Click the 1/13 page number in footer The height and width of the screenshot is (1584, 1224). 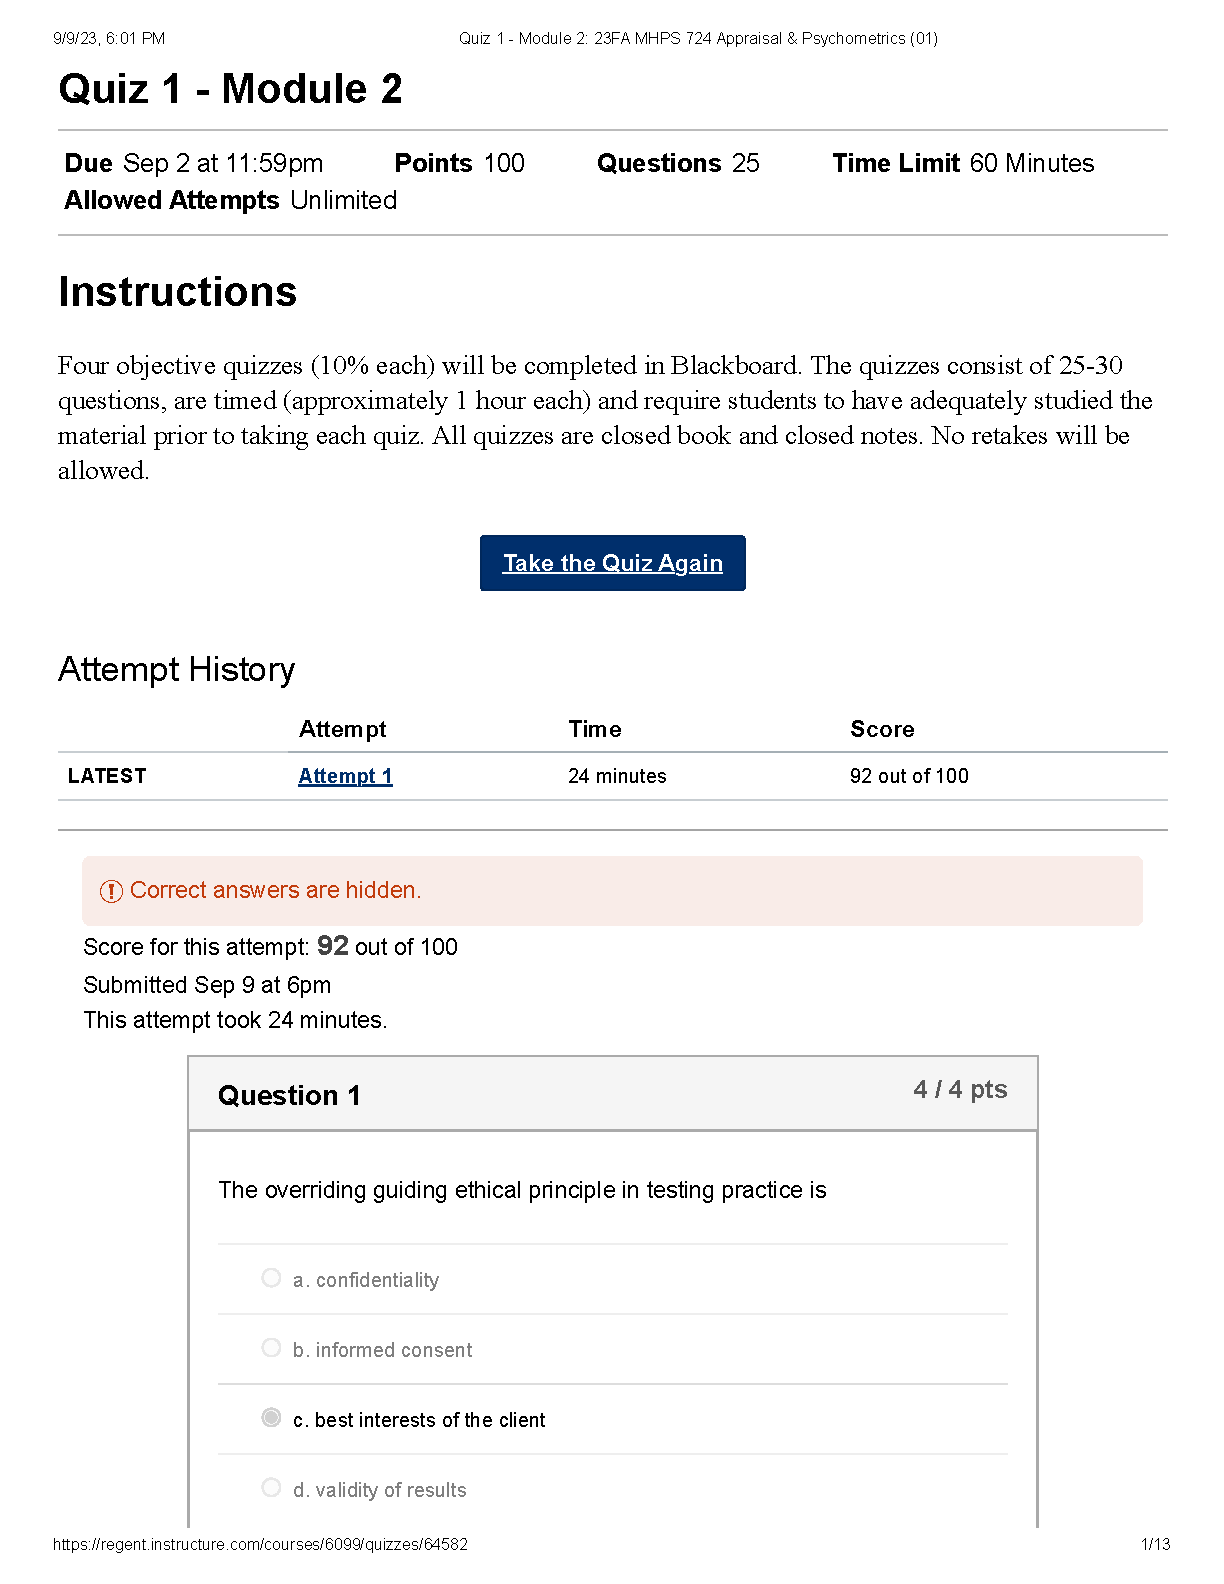click(1155, 1544)
